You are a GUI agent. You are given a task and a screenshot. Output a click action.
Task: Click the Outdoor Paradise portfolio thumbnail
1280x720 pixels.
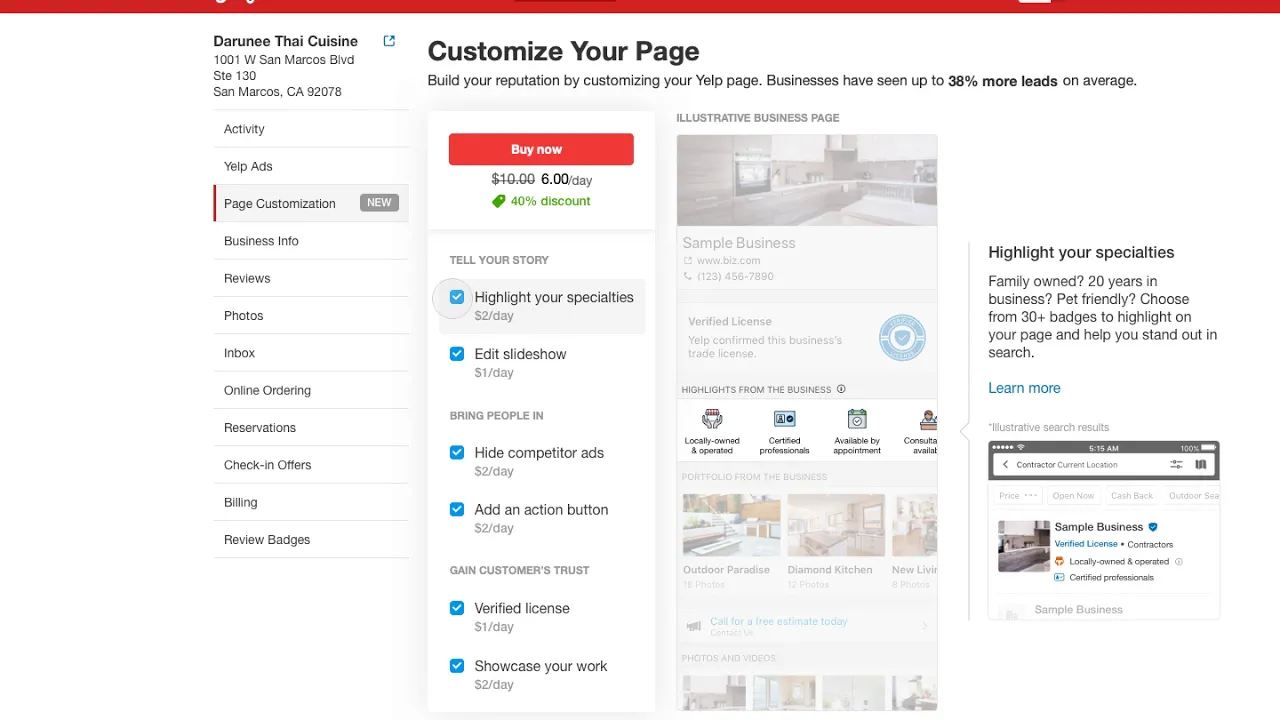point(731,525)
